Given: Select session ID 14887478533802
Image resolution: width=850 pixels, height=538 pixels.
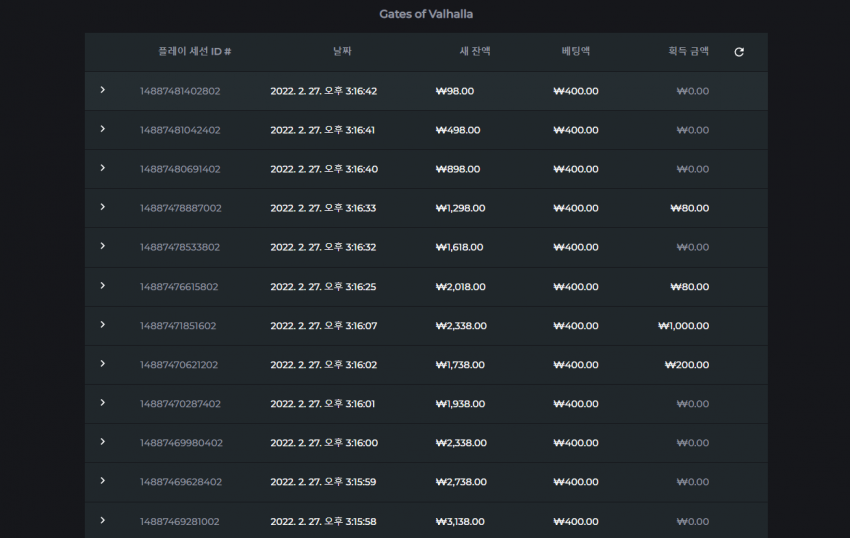Looking at the screenshot, I should [180, 247].
